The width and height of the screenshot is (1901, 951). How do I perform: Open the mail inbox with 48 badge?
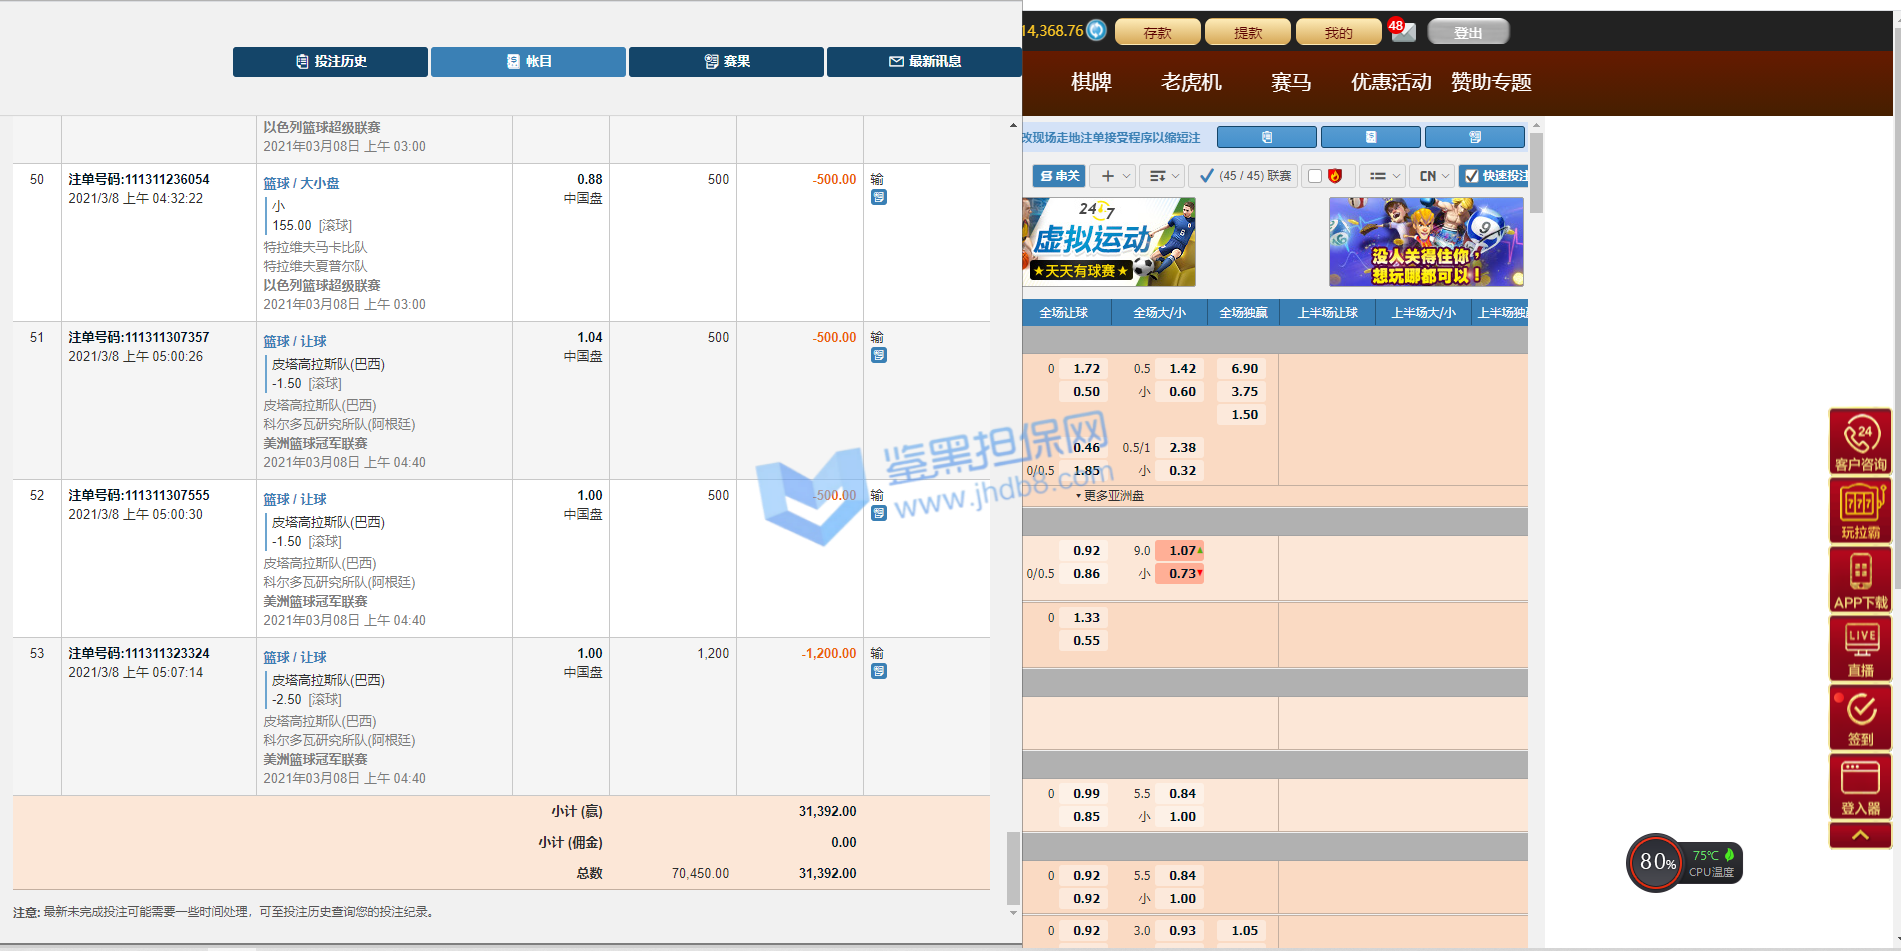point(1403,31)
